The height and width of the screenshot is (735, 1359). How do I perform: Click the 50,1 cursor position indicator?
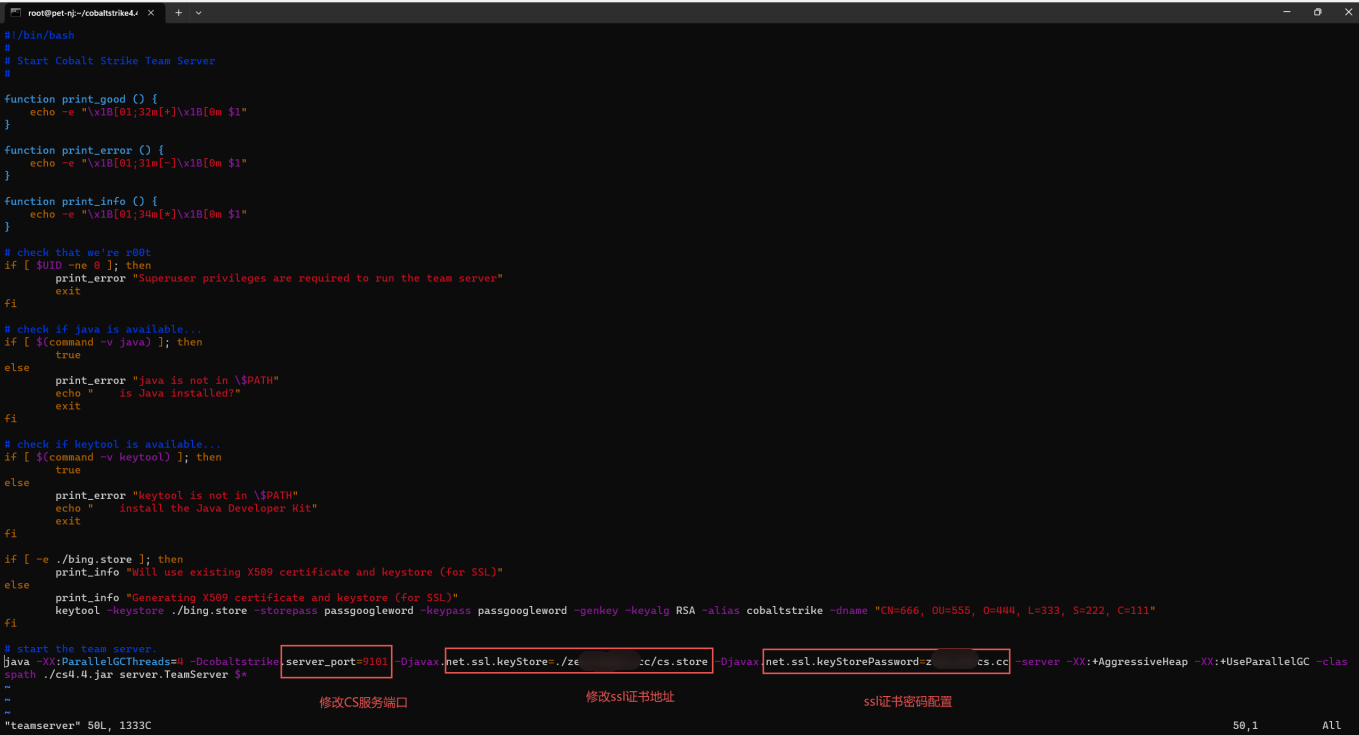pos(1247,725)
